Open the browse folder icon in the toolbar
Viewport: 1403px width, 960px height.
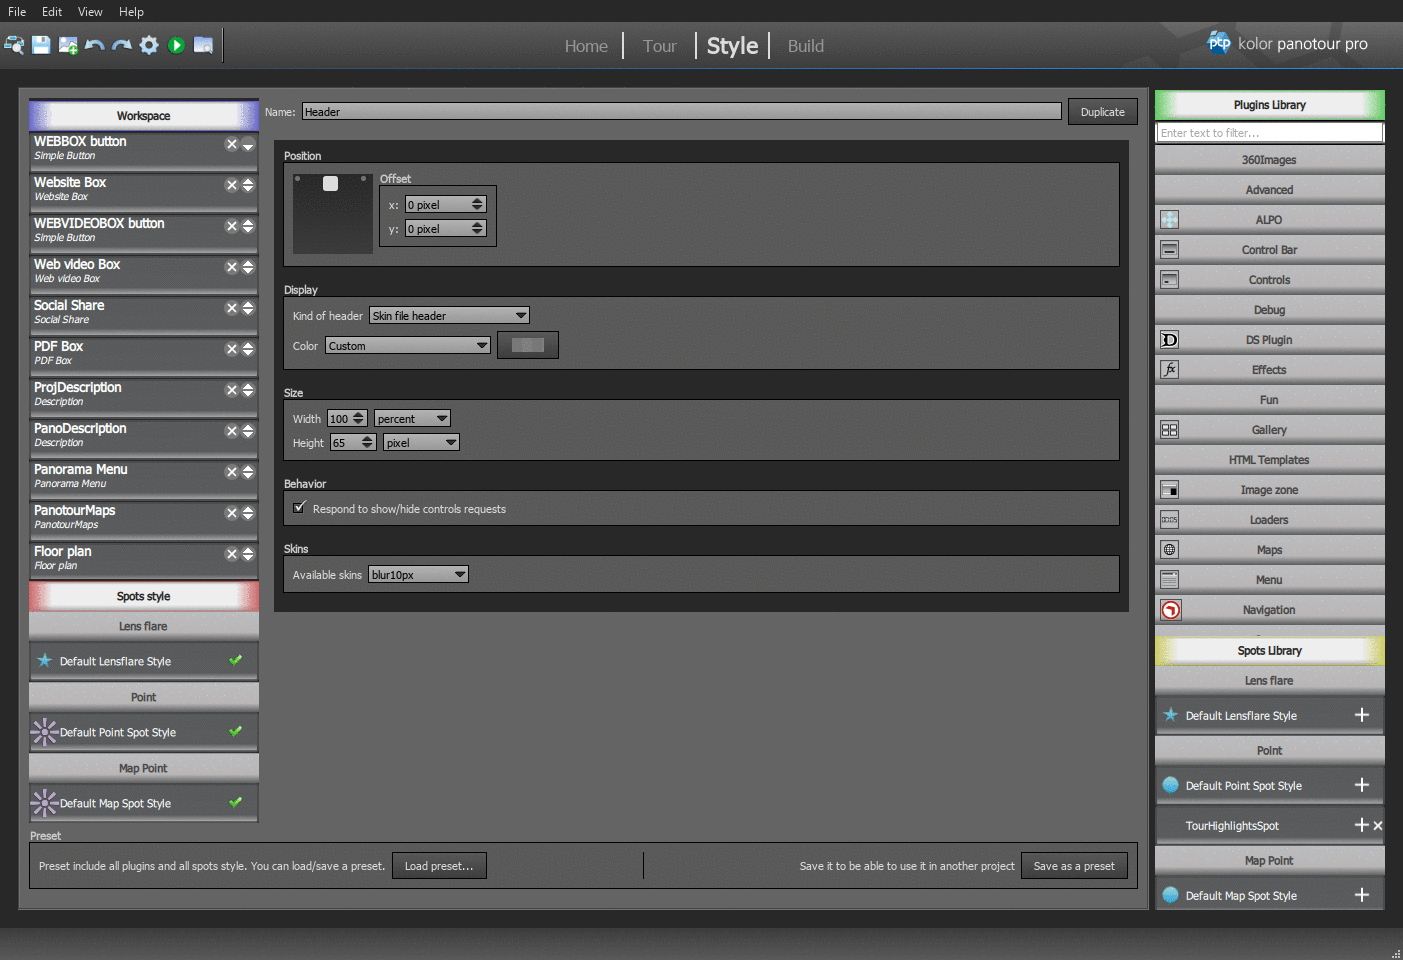pos(203,45)
